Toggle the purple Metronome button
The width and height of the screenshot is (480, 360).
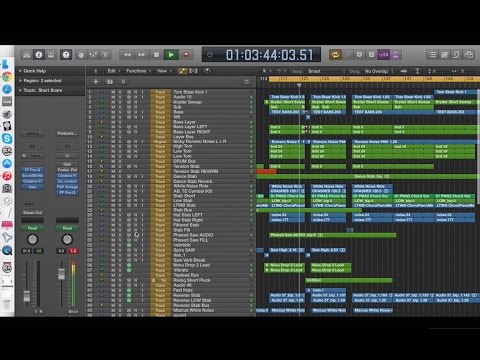(x=395, y=55)
